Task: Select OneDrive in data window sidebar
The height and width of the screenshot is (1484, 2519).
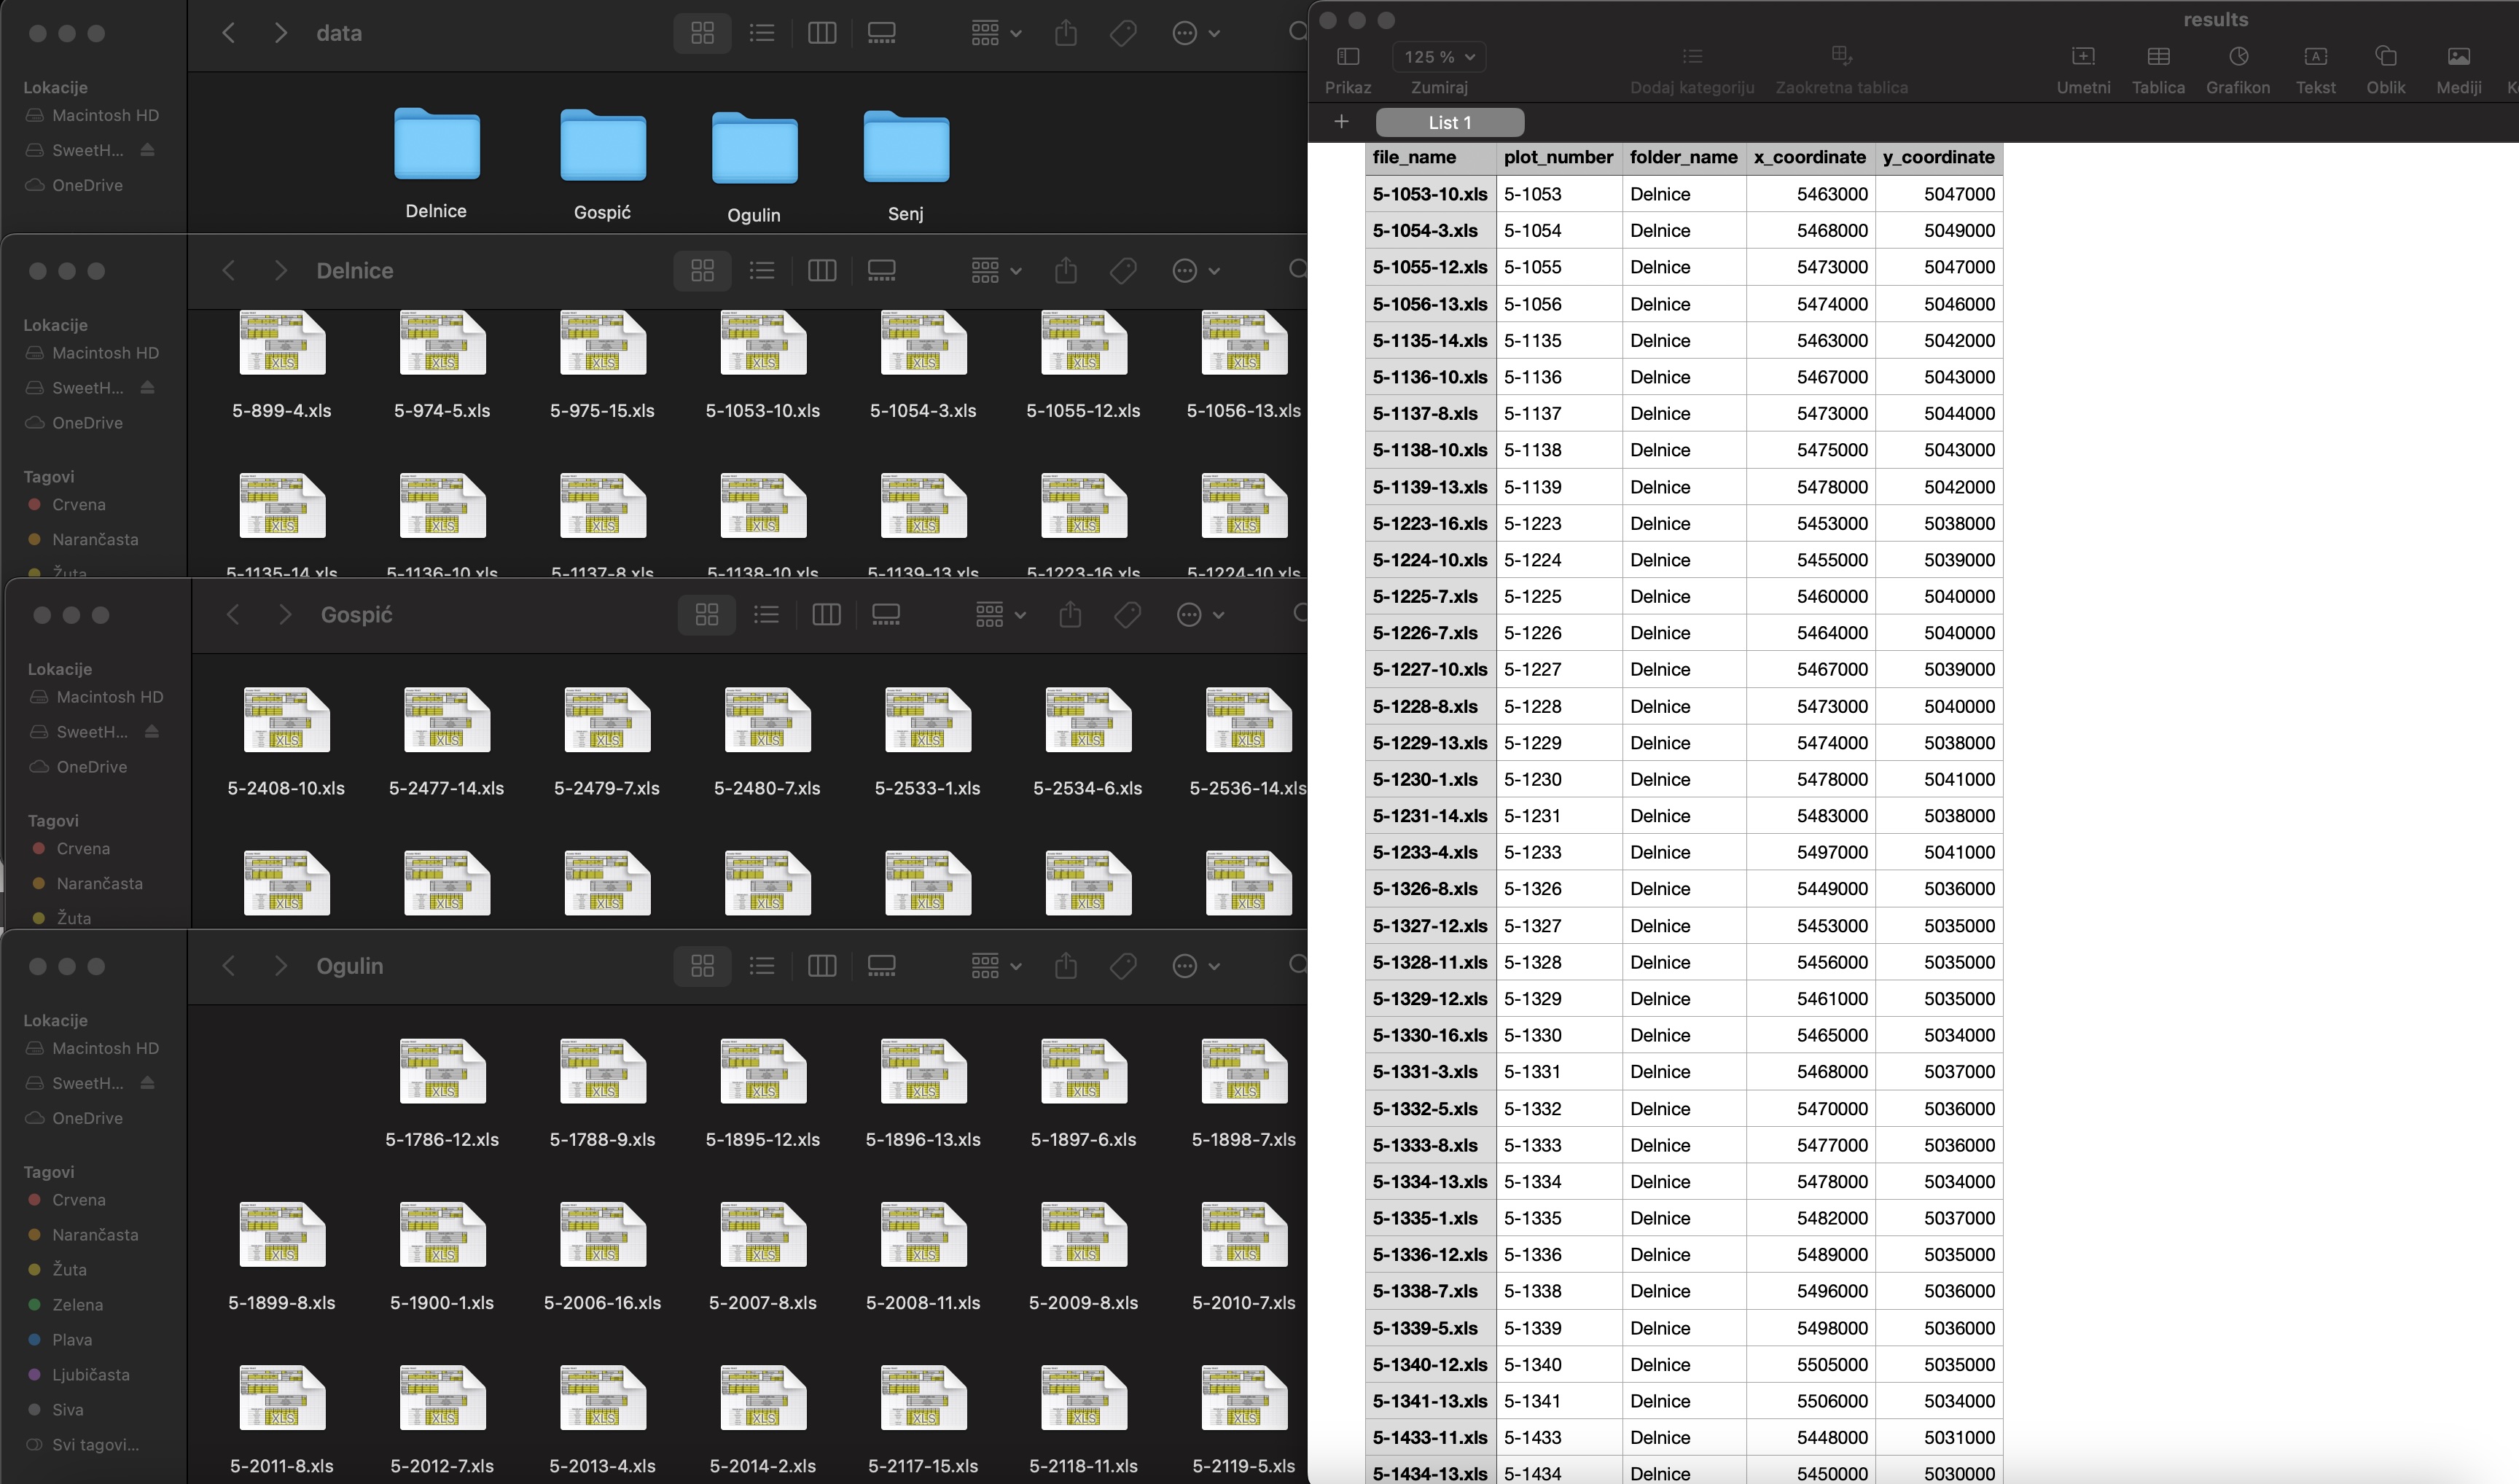Action: (74, 186)
